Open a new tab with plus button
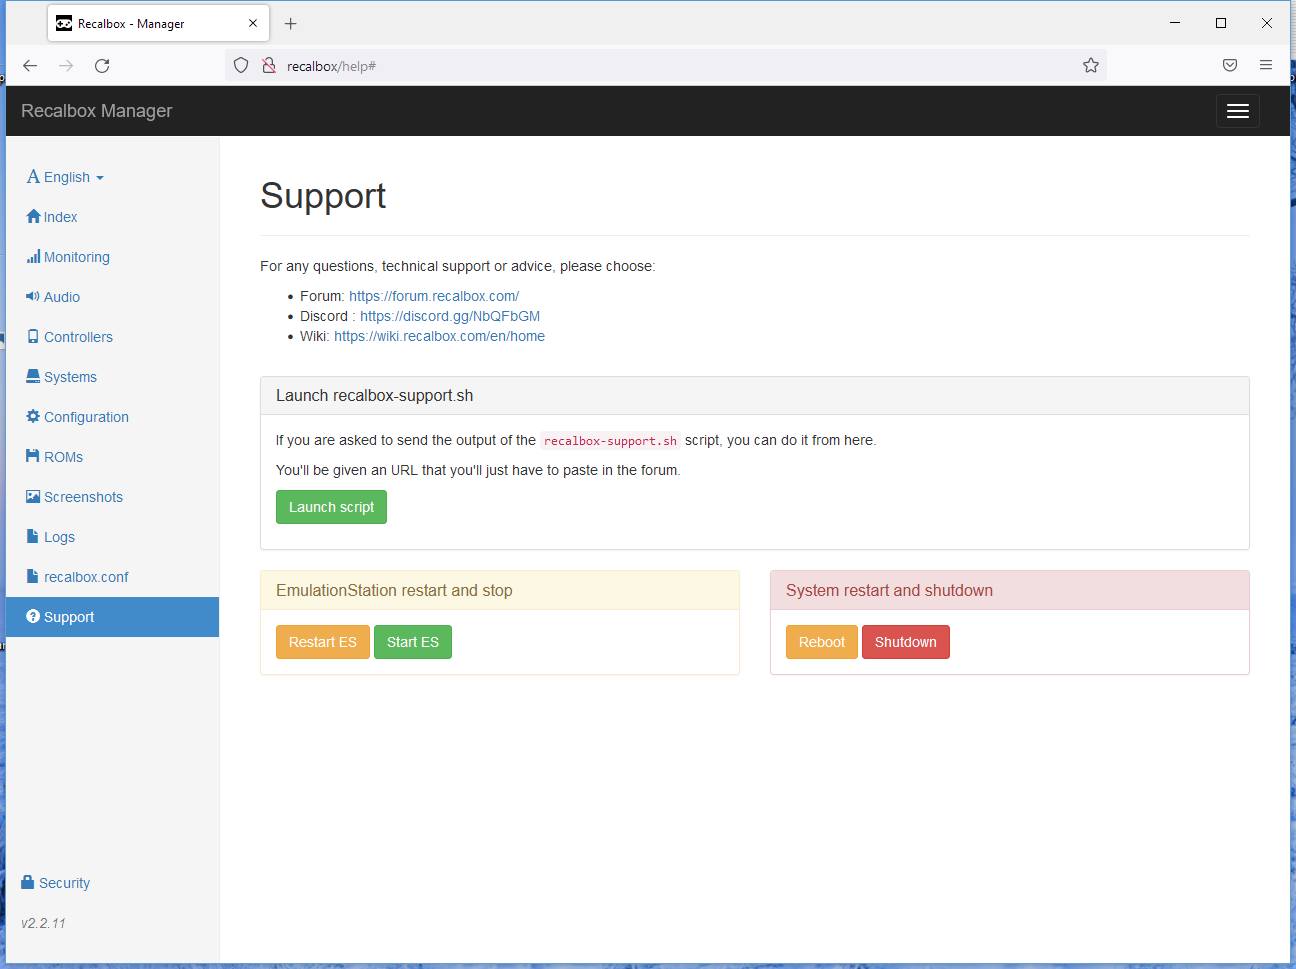The image size is (1296, 969). pos(290,23)
